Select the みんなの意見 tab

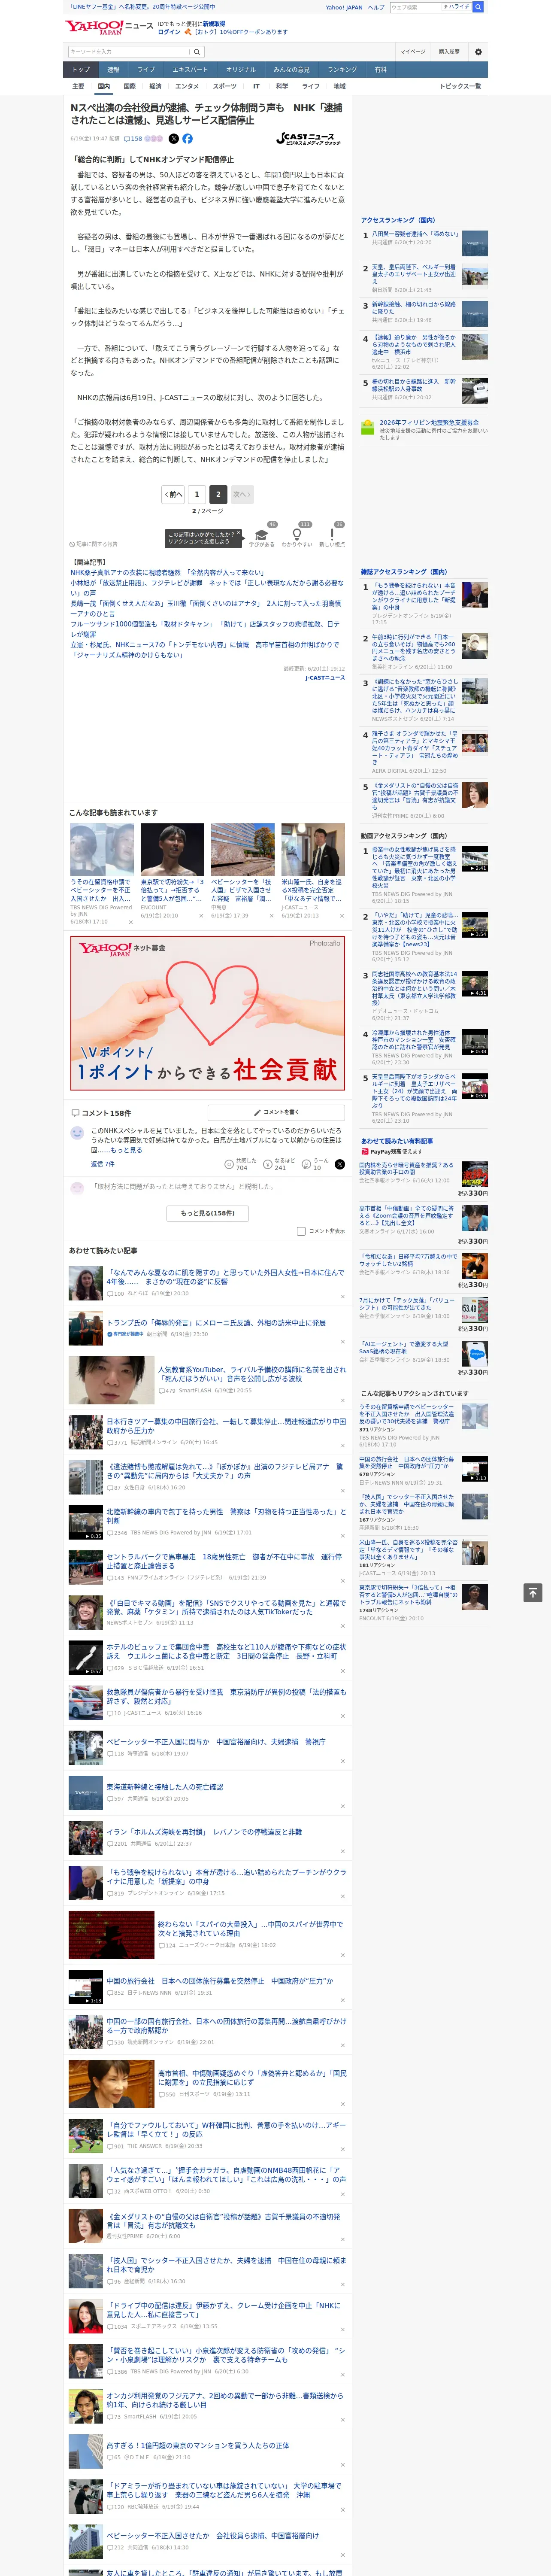[x=291, y=70]
